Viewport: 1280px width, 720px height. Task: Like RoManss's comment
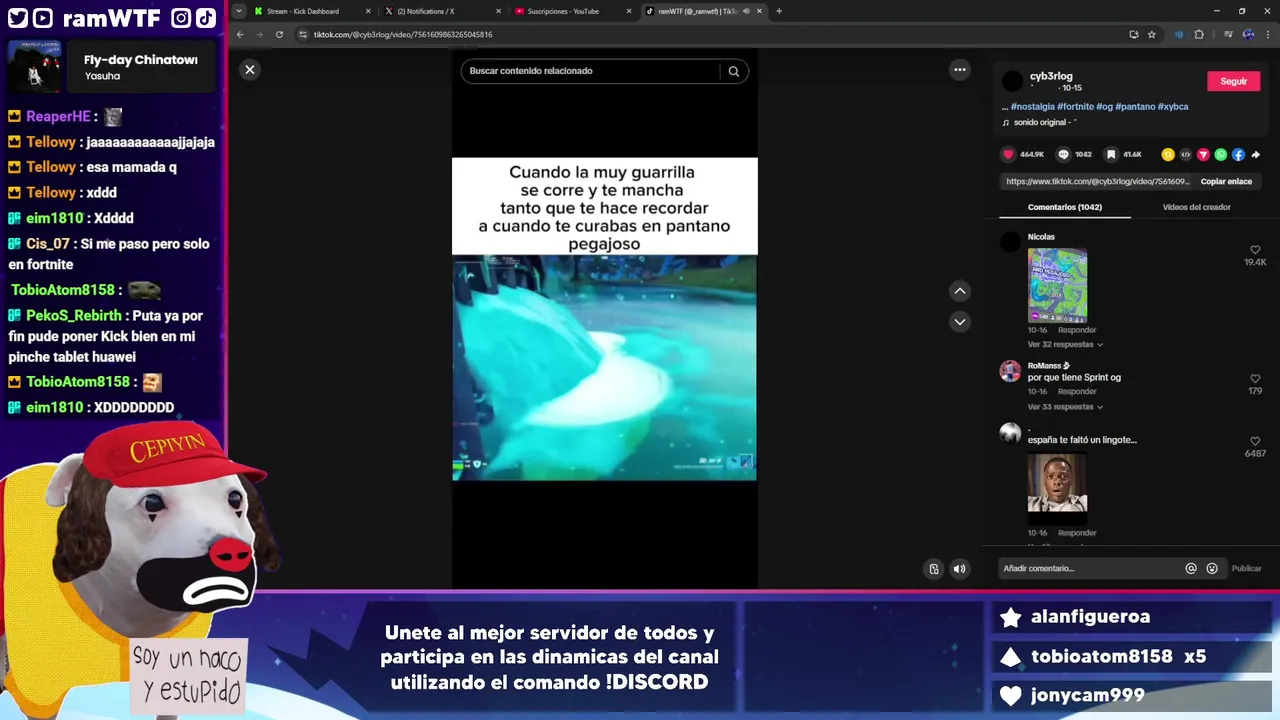point(1255,379)
